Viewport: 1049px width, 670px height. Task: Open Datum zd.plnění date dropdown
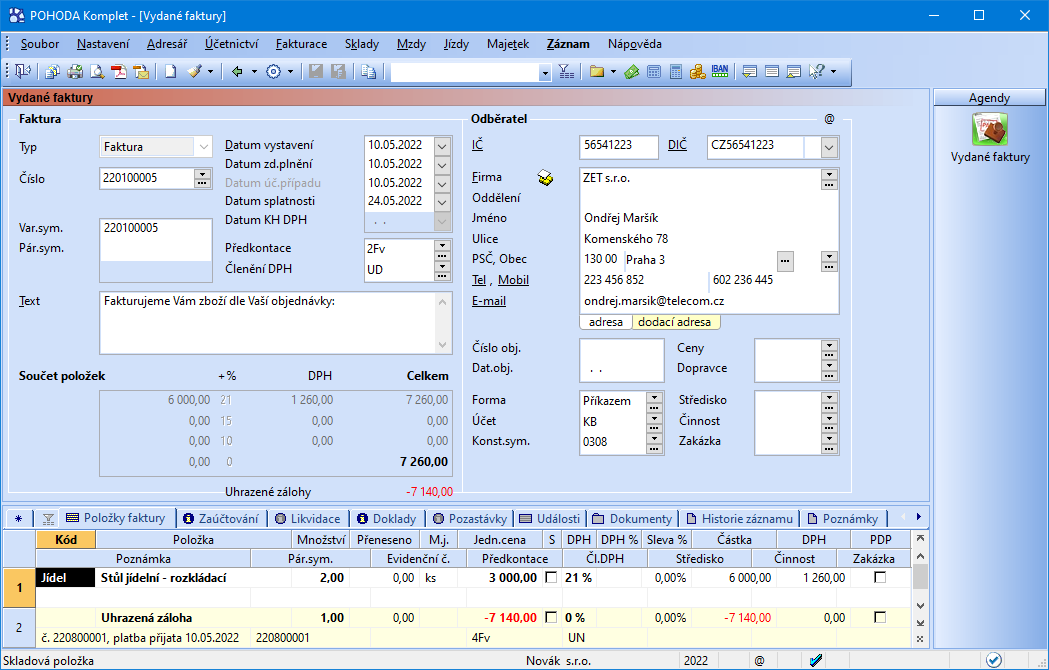click(x=442, y=164)
